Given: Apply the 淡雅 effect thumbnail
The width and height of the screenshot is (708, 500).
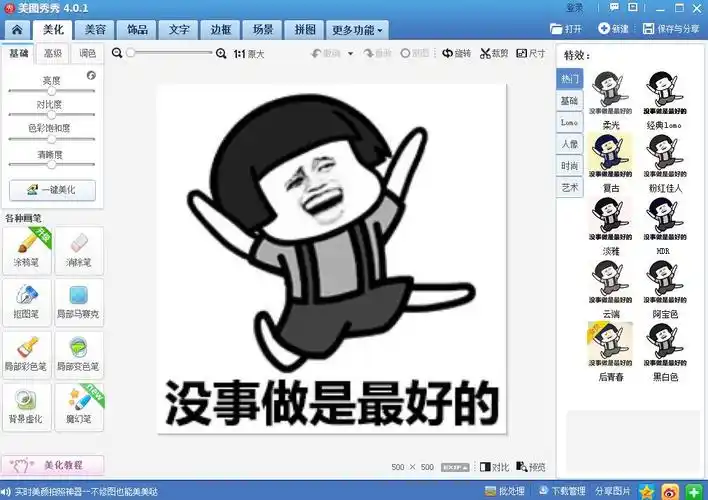Looking at the screenshot, I should (x=610, y=219).
